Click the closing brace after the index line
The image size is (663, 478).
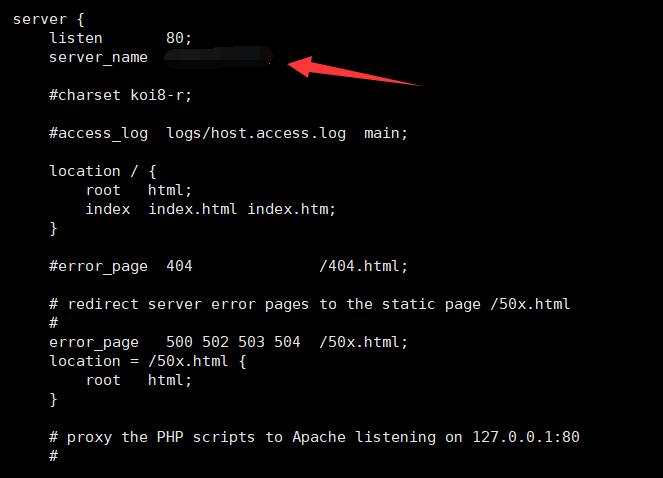point(53,228)
